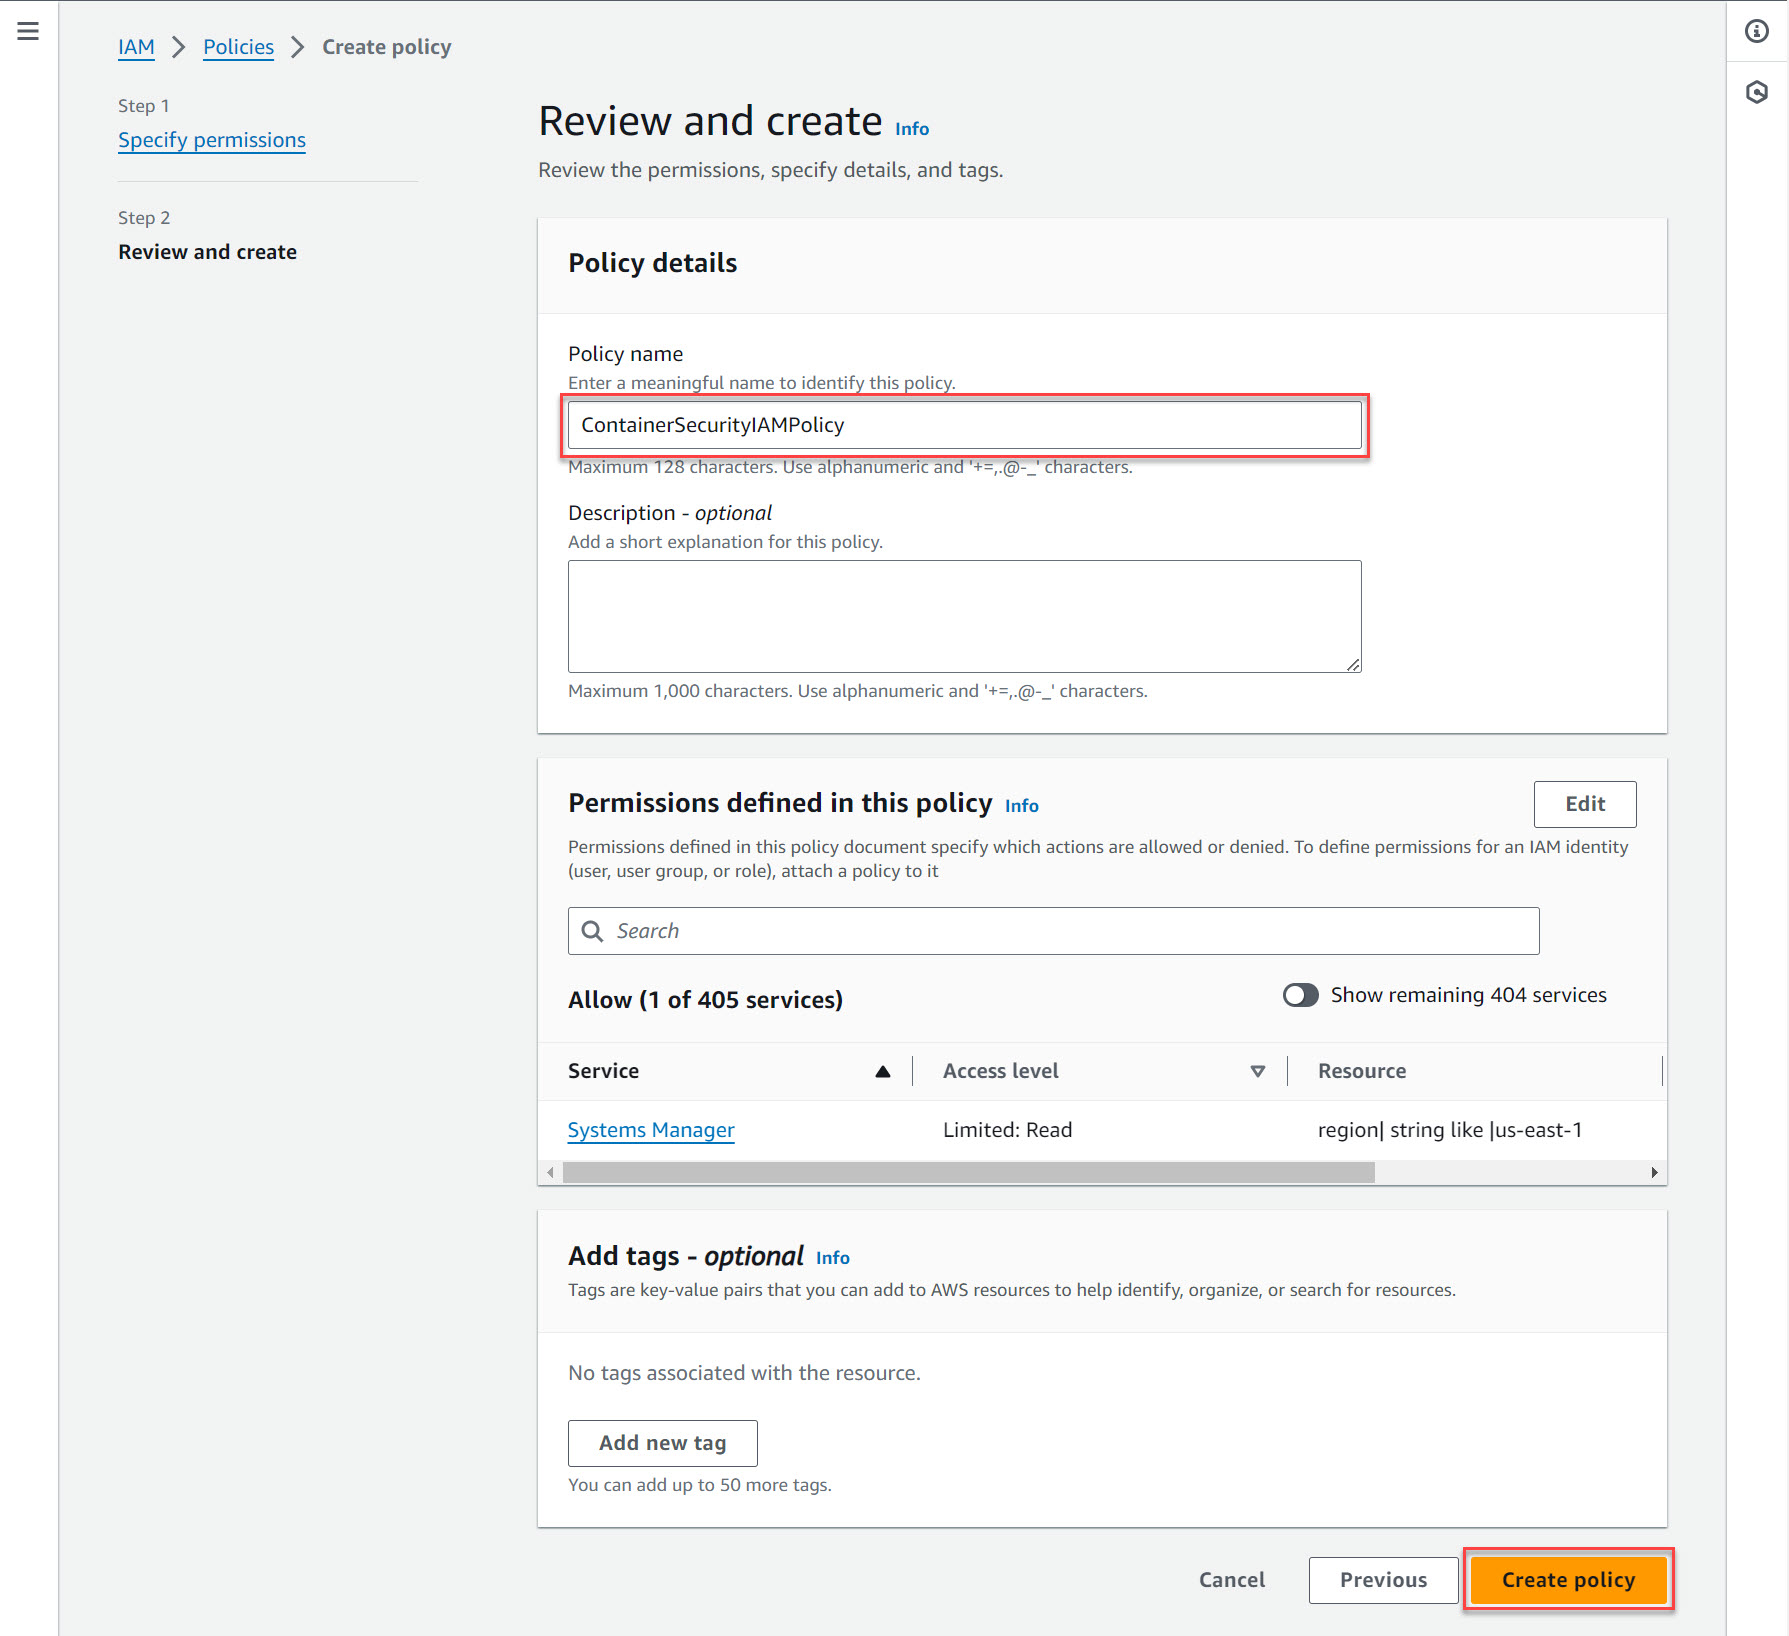Image resolution: width=1789 pixels, height=1636 pixels.
Task: Select Review and create step
Action: 207,252
